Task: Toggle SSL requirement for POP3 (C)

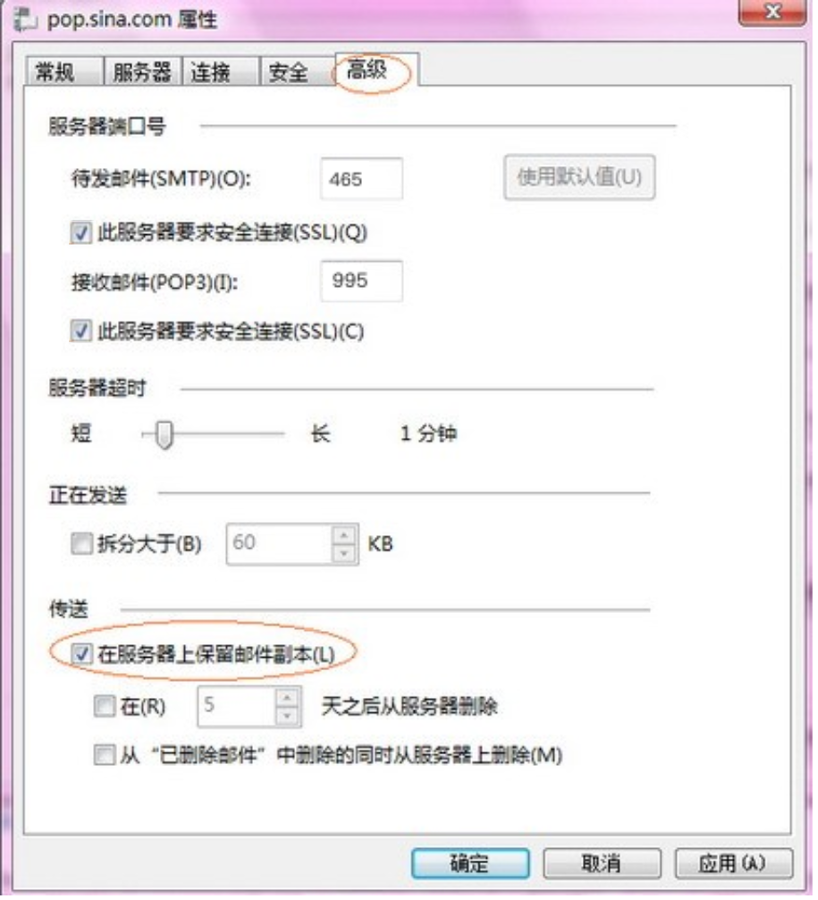Action: [x=81, y=331]
